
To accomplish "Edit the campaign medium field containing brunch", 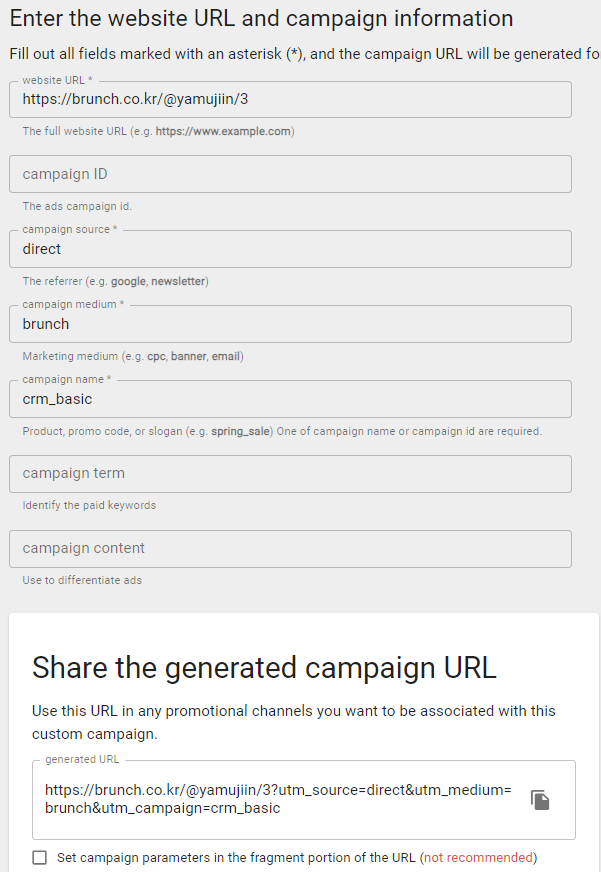I will pos(290,324).
